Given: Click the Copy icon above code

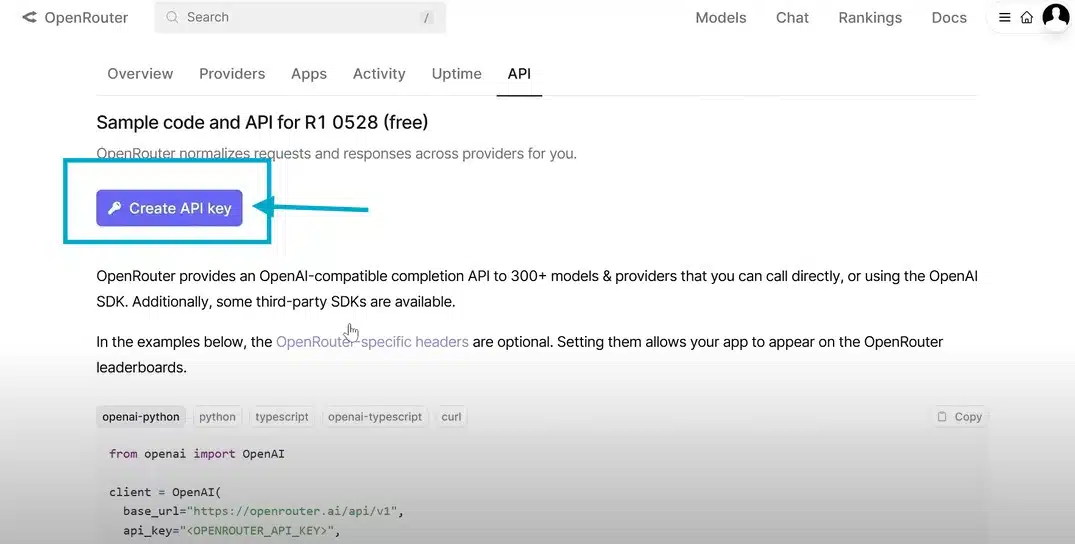Looking at the screenshot, I should click(942, 416).
